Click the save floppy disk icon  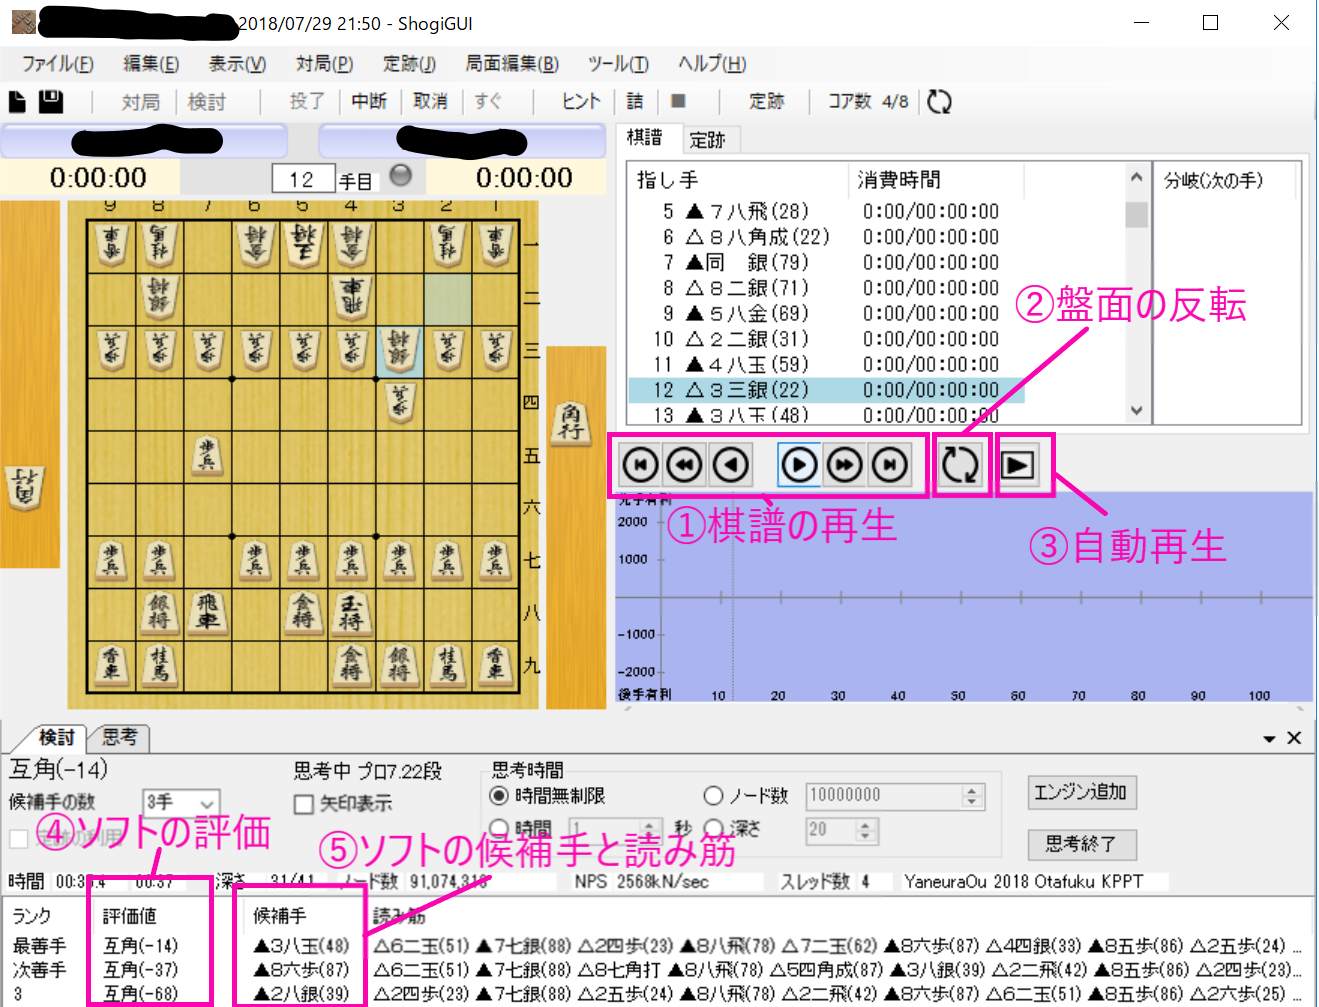coord(51,101)
